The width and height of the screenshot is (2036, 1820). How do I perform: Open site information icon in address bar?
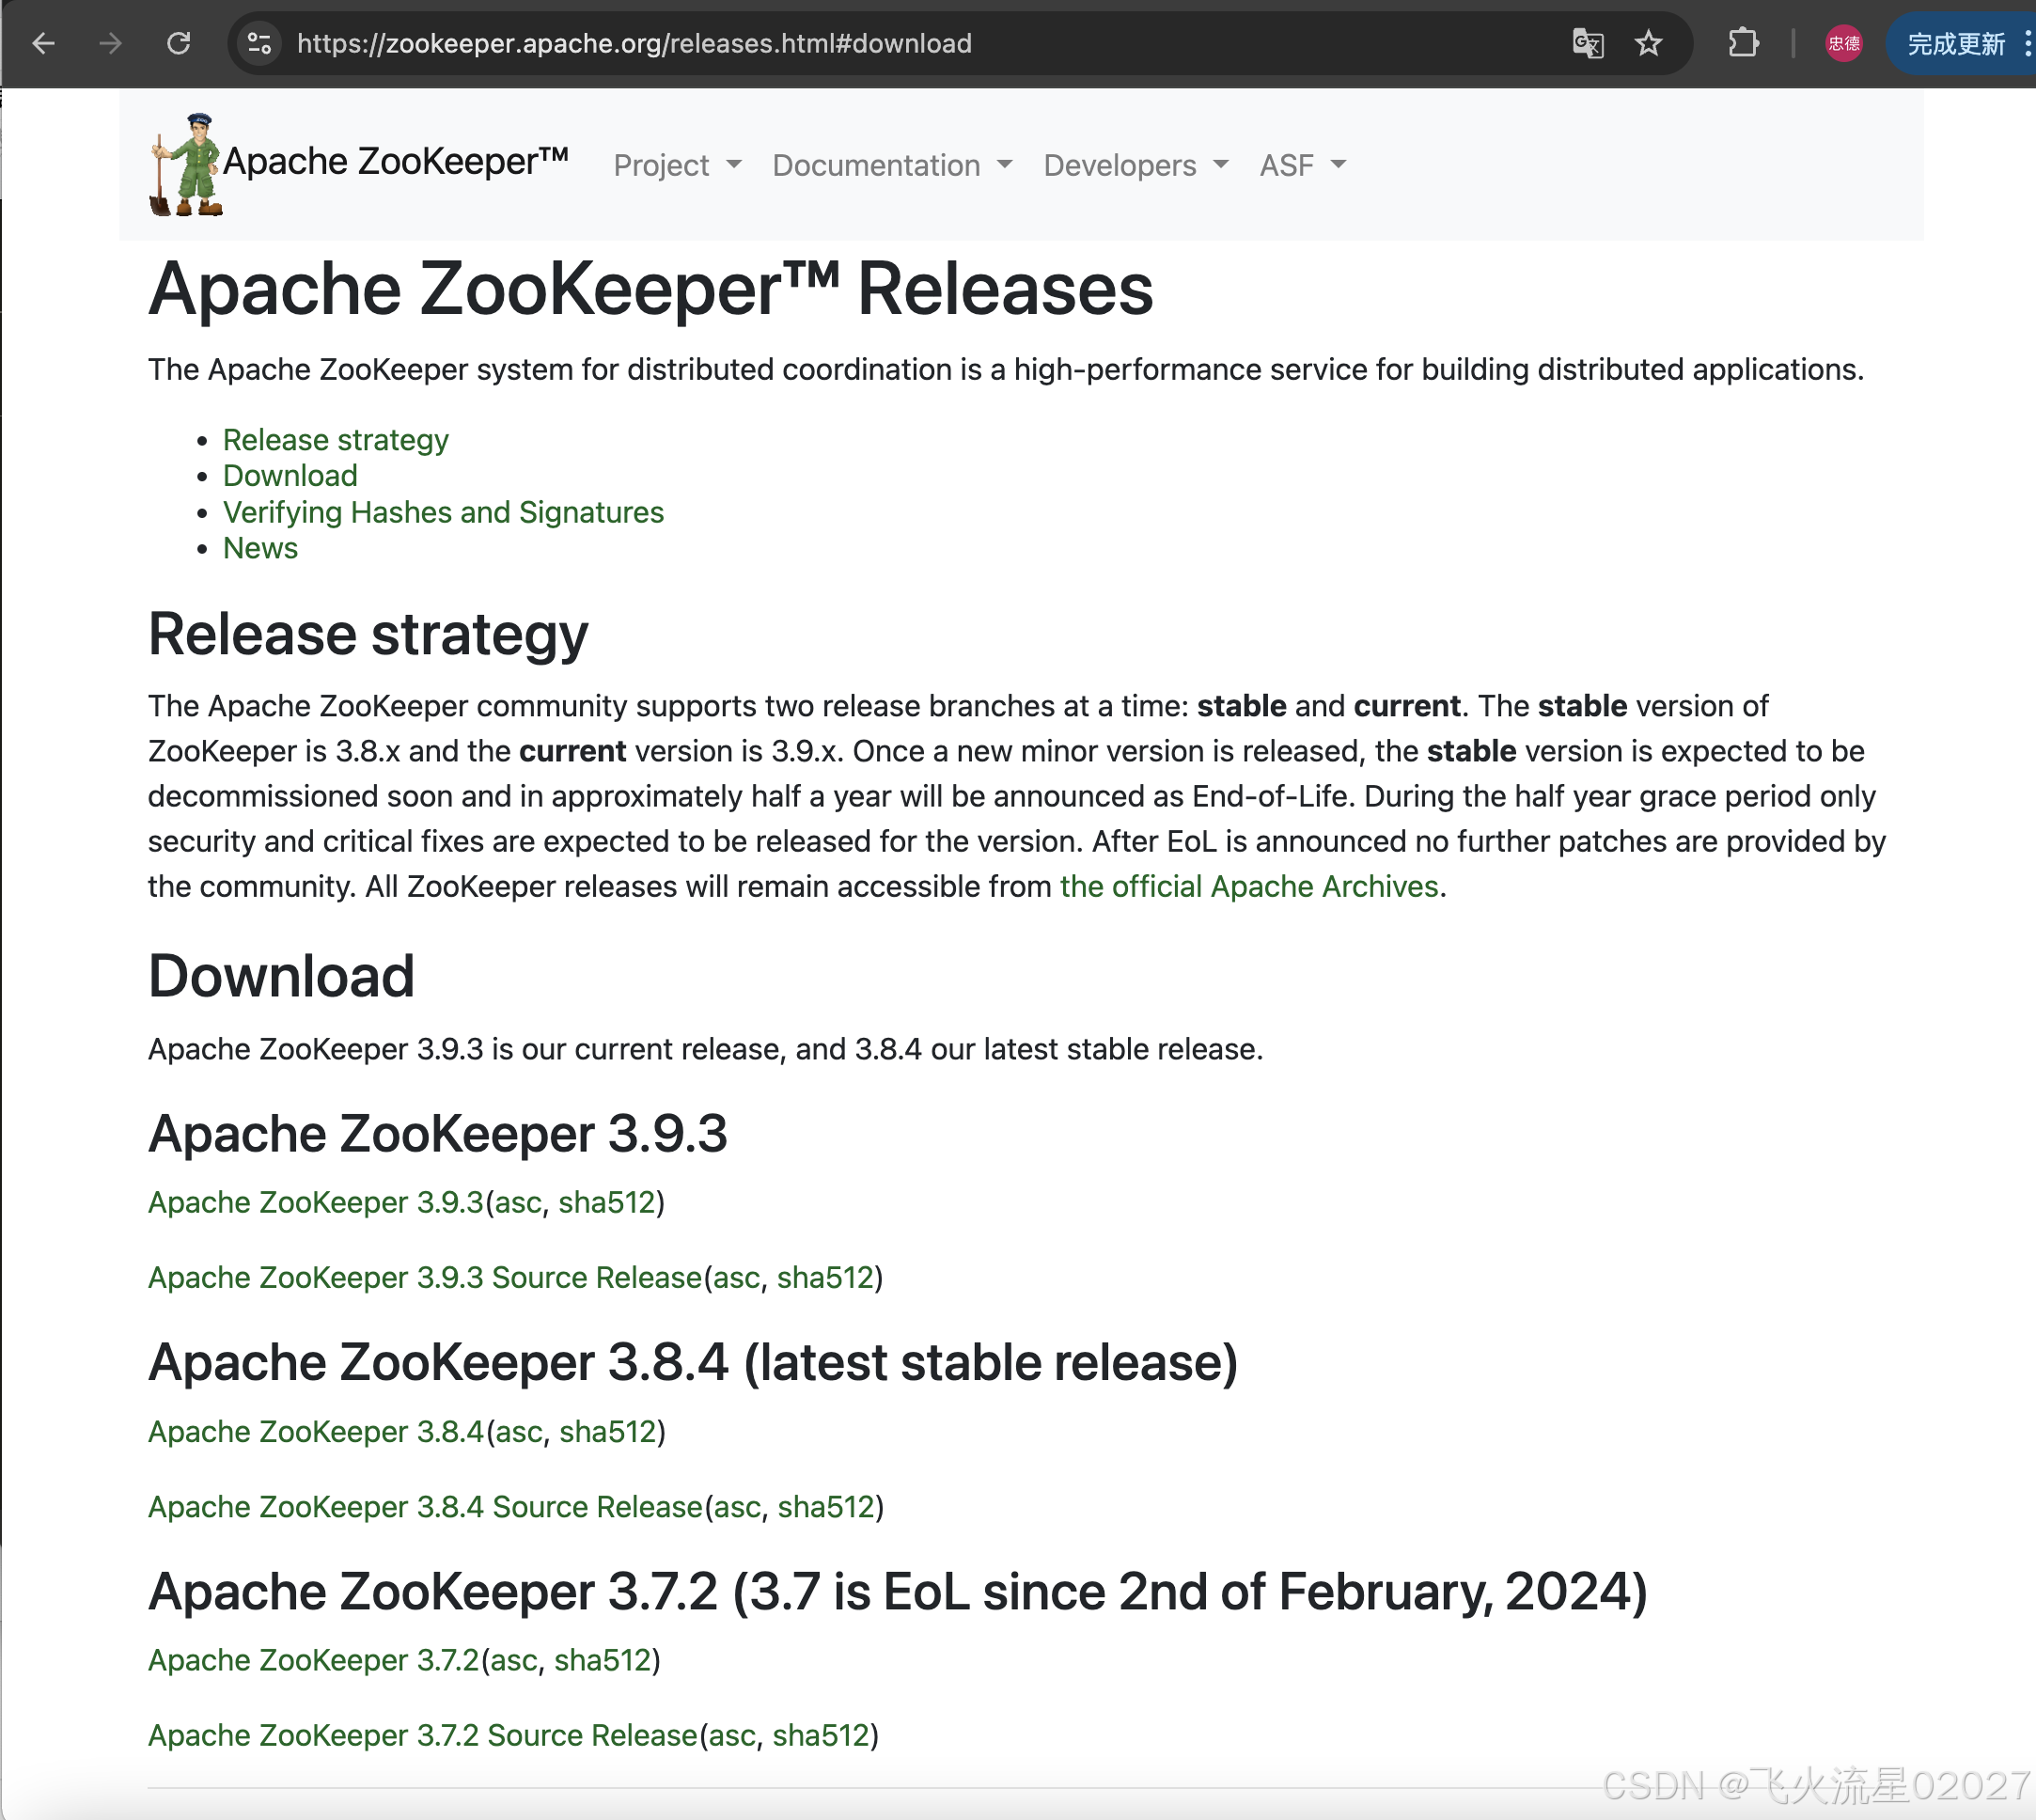260,44
